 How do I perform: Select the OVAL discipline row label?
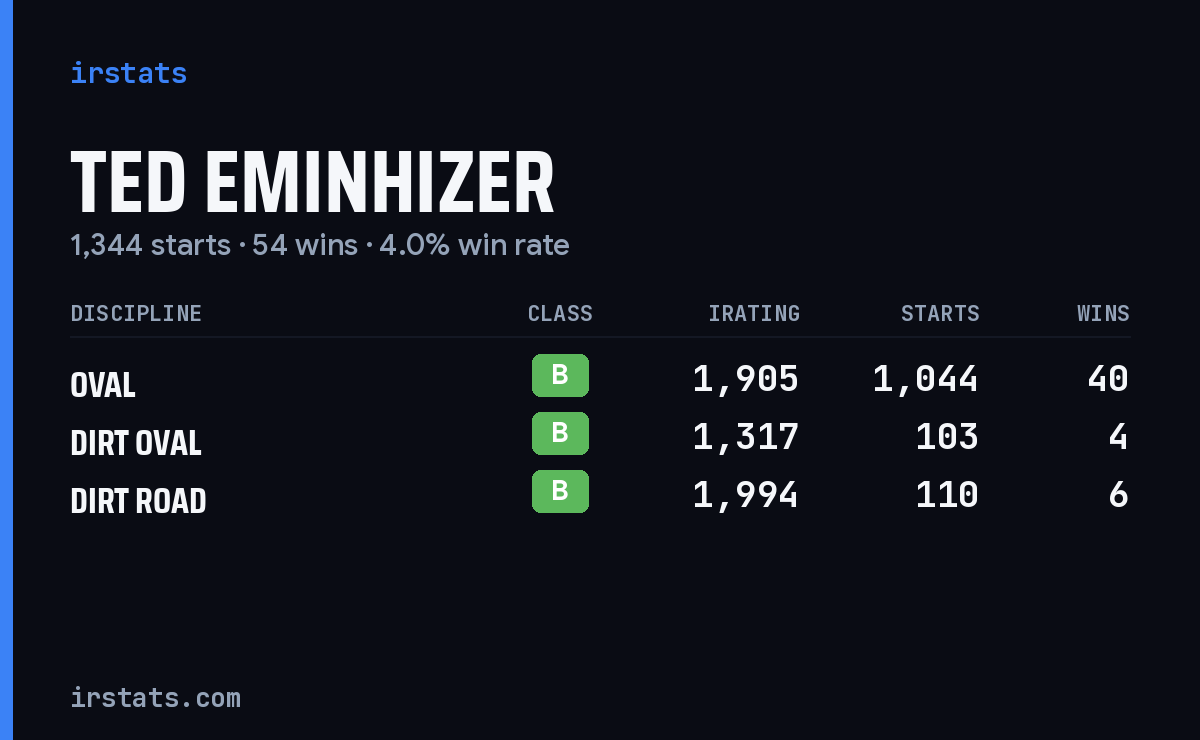tap(103, 385)
